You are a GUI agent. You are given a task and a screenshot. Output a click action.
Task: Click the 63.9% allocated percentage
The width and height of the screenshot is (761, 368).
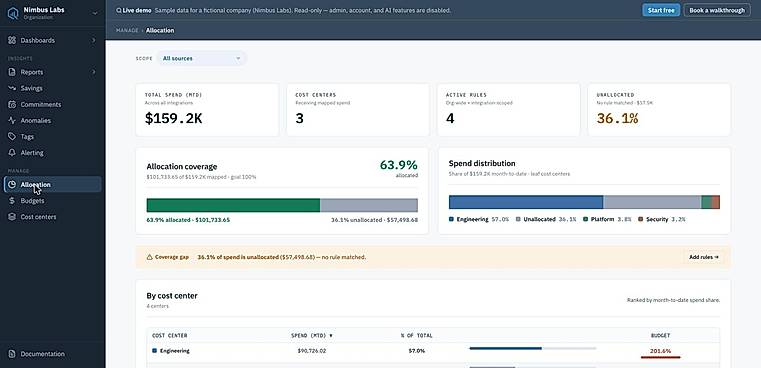[x=398, y=165]
